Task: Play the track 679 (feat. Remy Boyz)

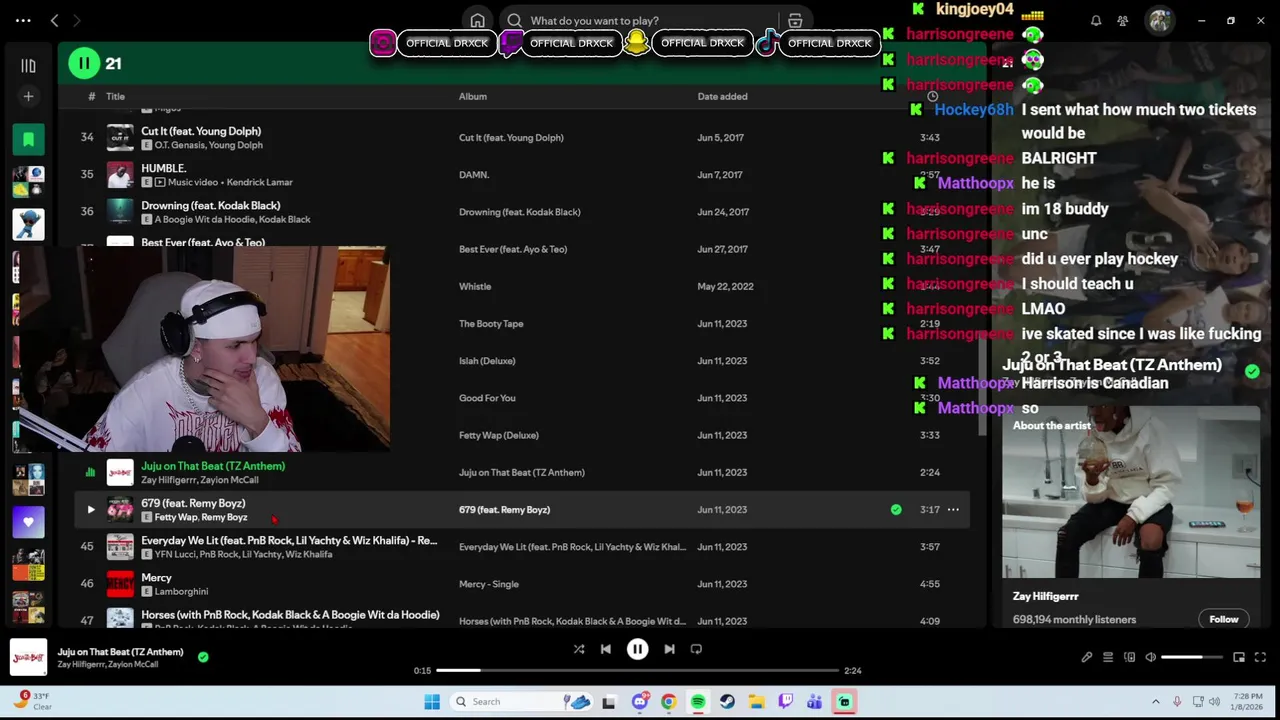Action: coord(90,510)
